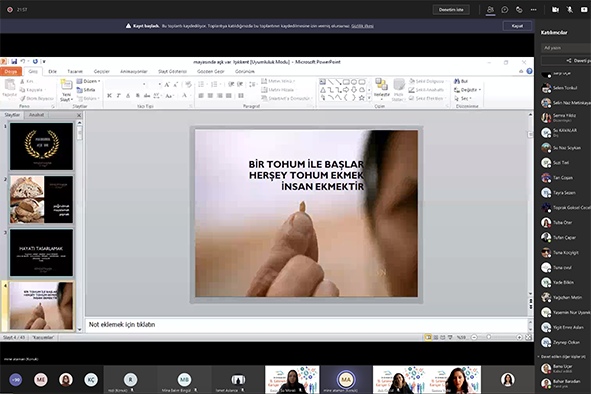Switch to the Ekle ribbon tab
The height and width of the screenshot is (394, 591).
[52, 71]
